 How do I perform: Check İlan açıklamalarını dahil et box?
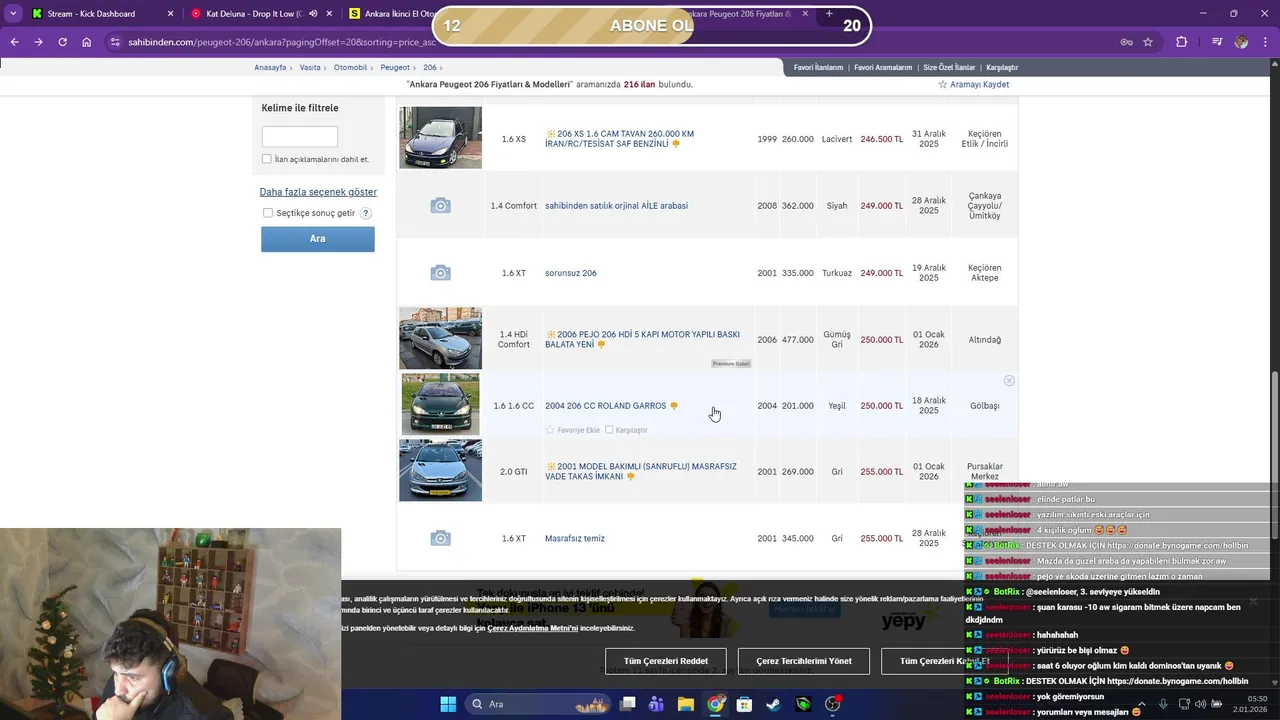(x=267, y=159)
